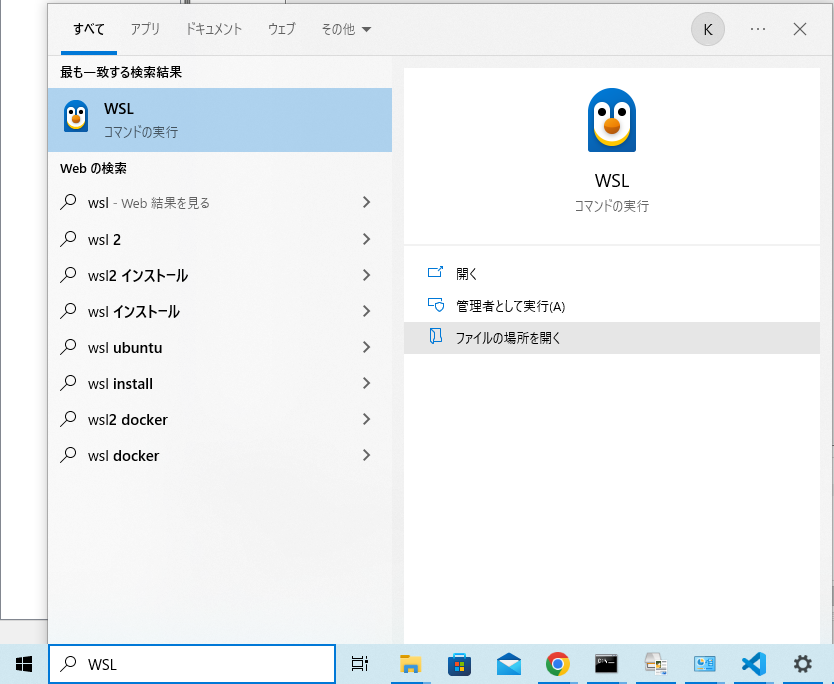Select the 'wsl インストール' suggestion
The width and height of the screenshot is (834, 684).
pyautogui.click(x=220, y=311)
